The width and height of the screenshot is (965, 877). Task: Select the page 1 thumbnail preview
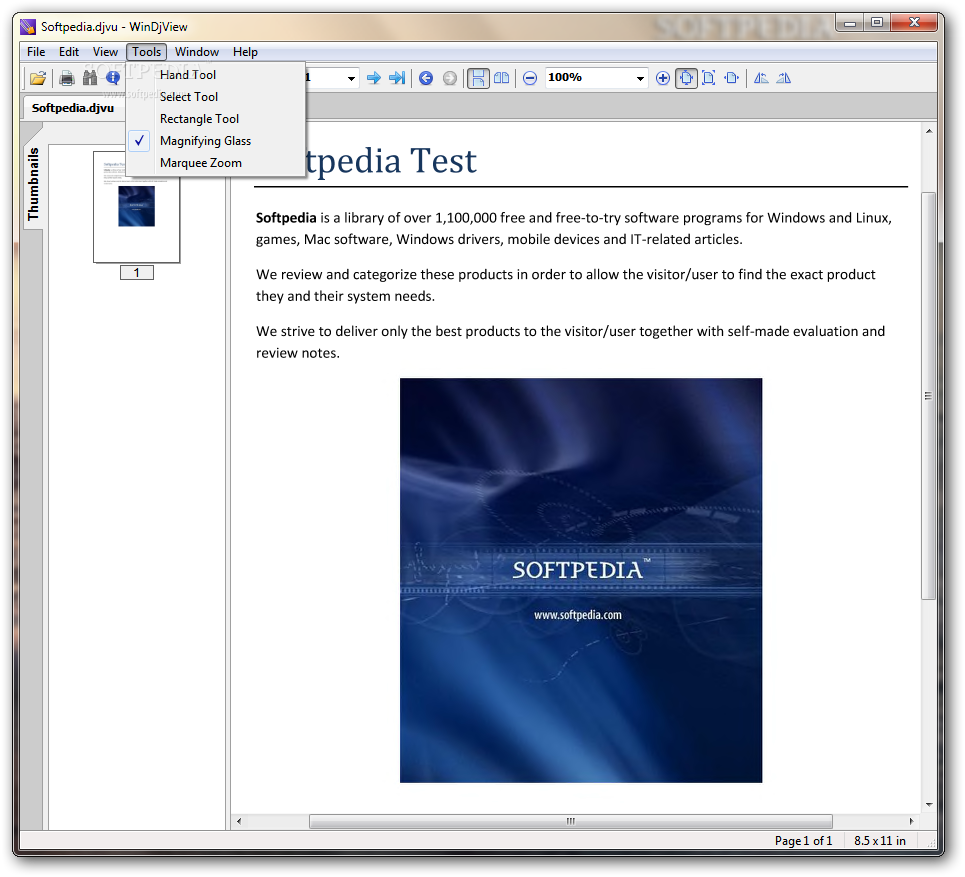coord(137,207)
